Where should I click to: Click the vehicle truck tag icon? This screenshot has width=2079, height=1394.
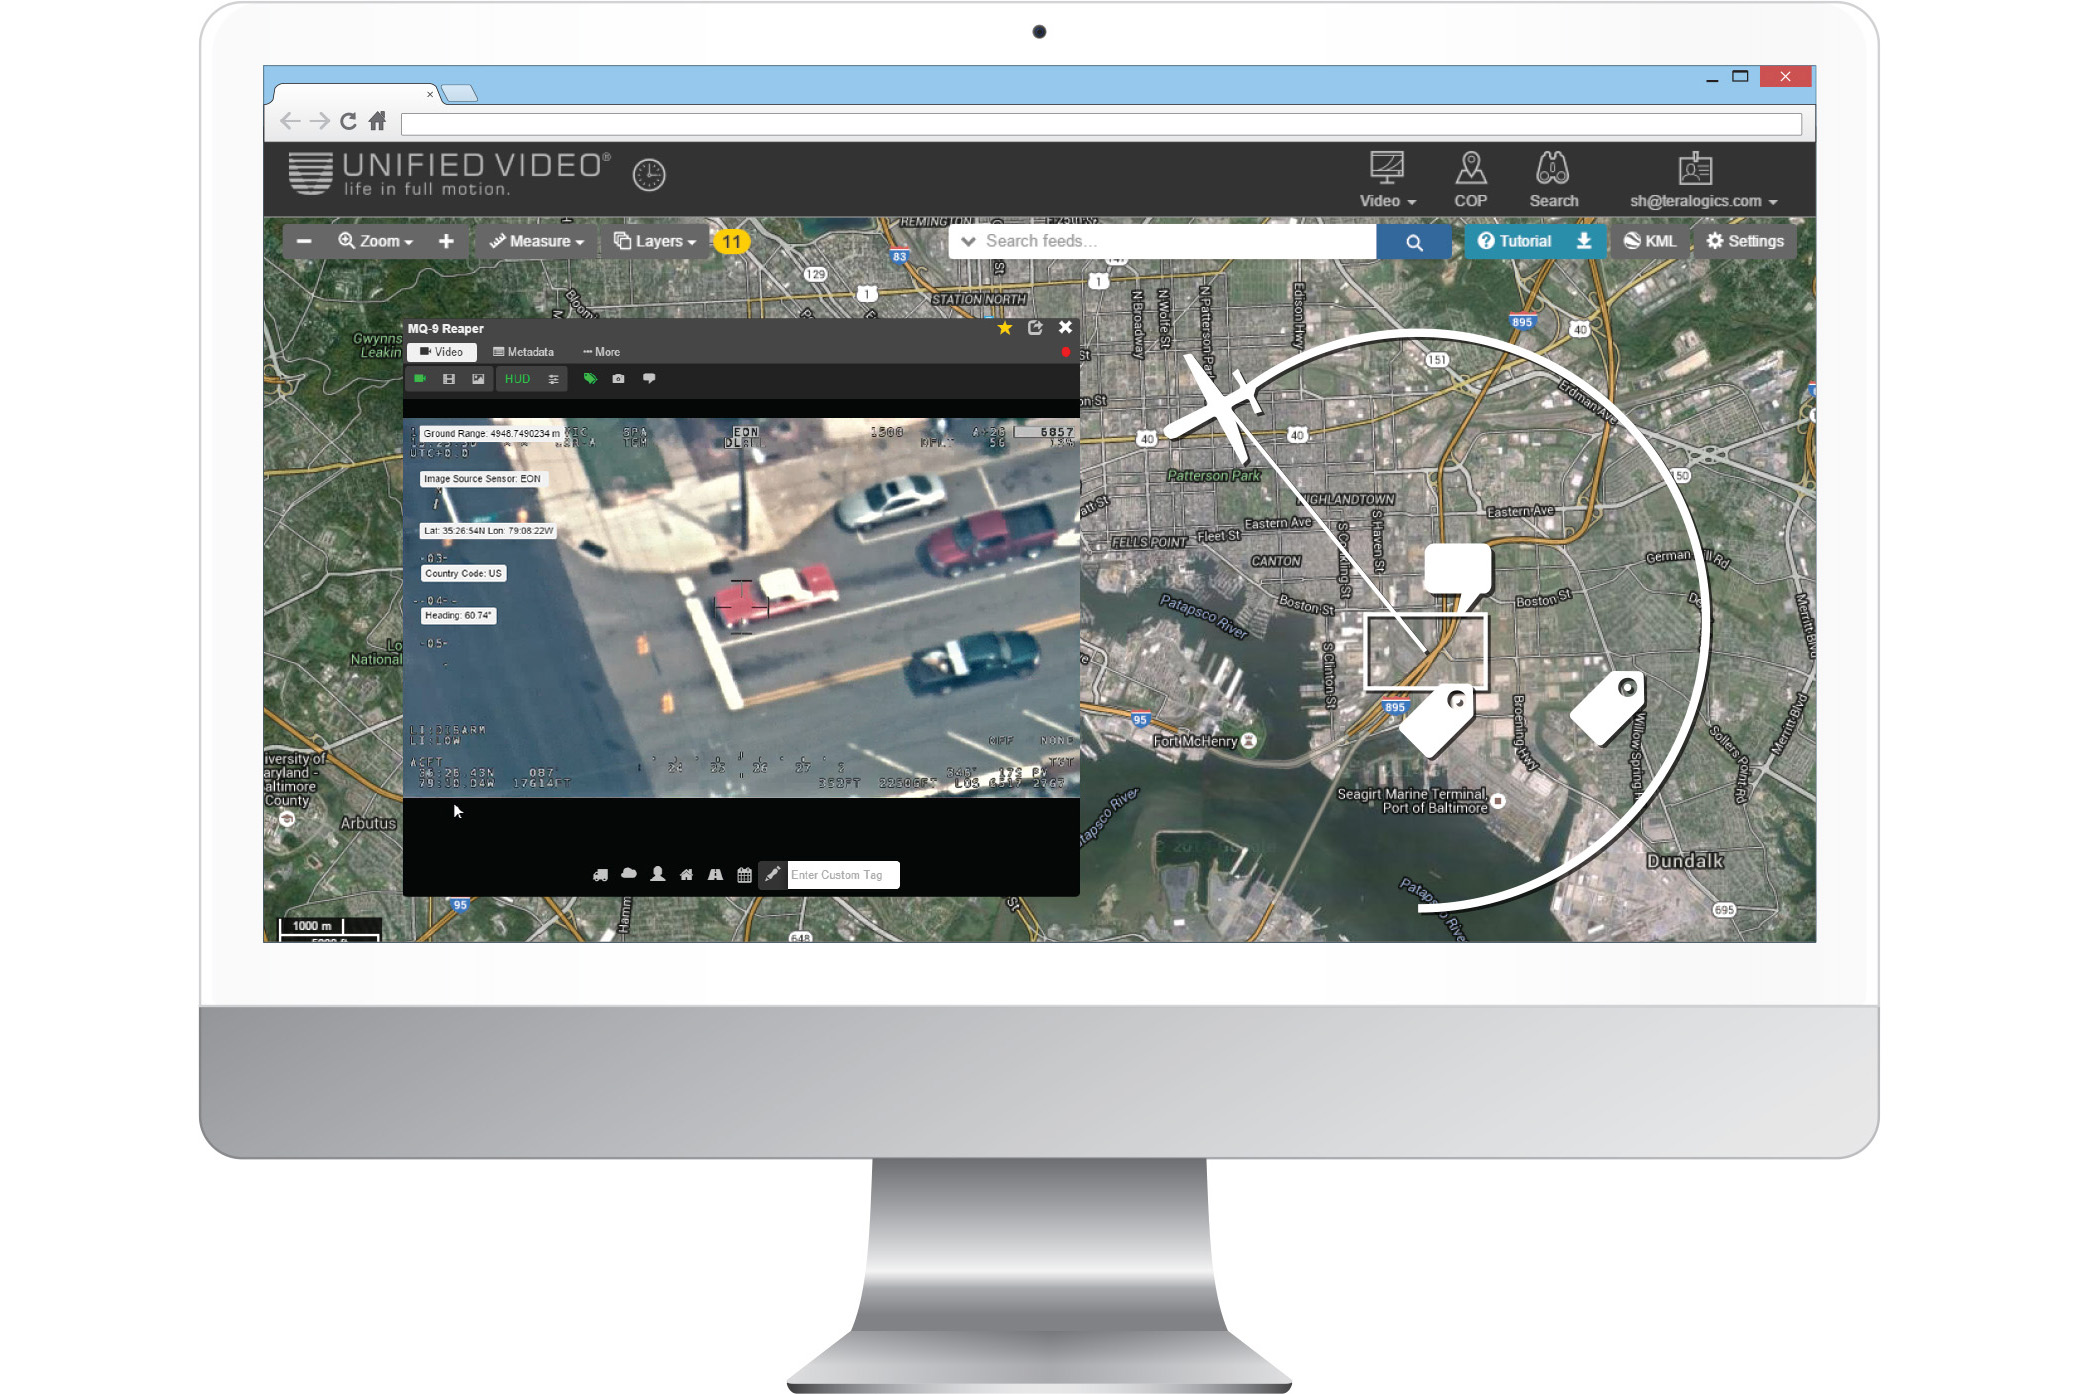pos(600,875)
